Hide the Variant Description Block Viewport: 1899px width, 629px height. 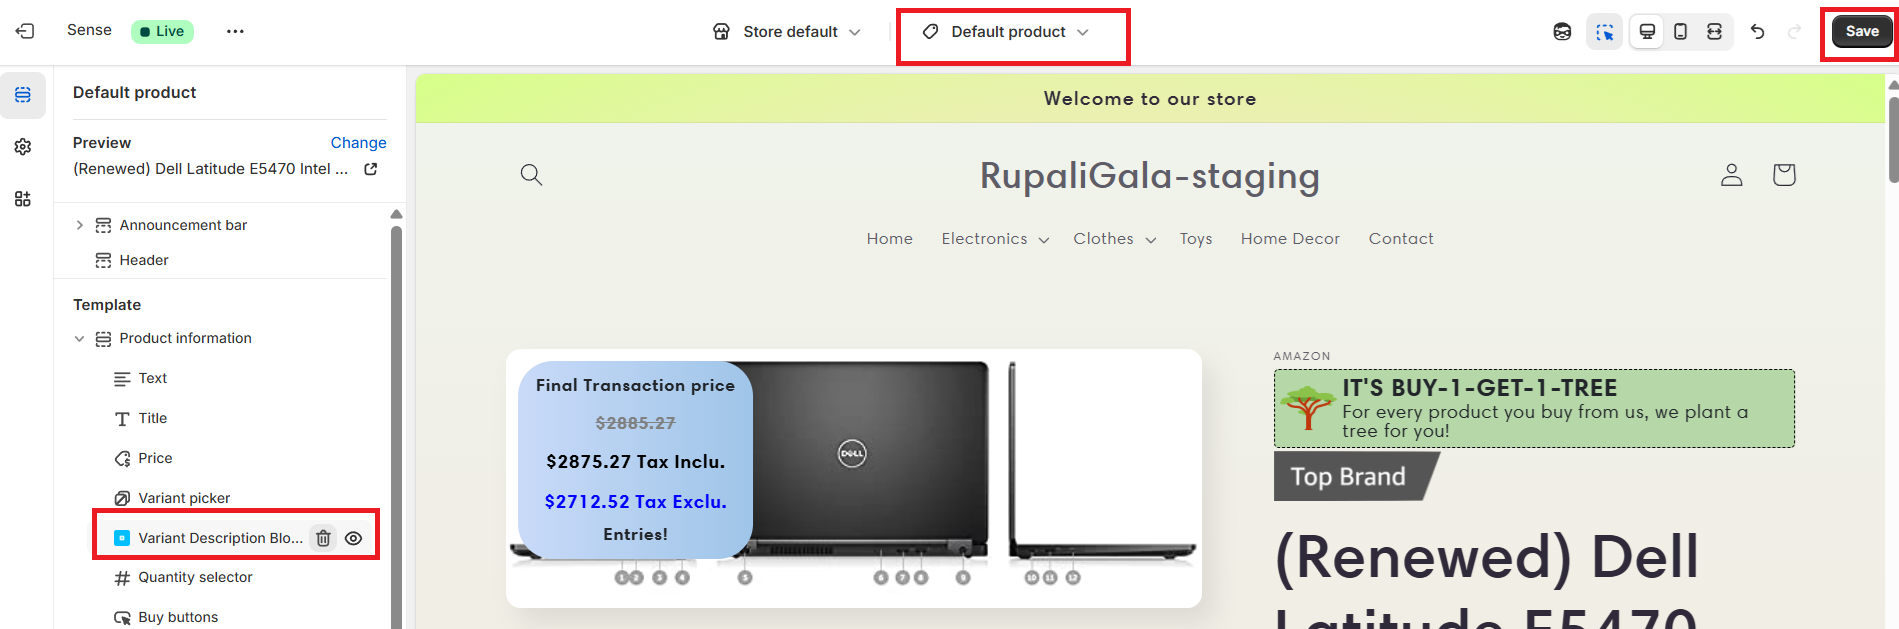click(x=353, y=538)
